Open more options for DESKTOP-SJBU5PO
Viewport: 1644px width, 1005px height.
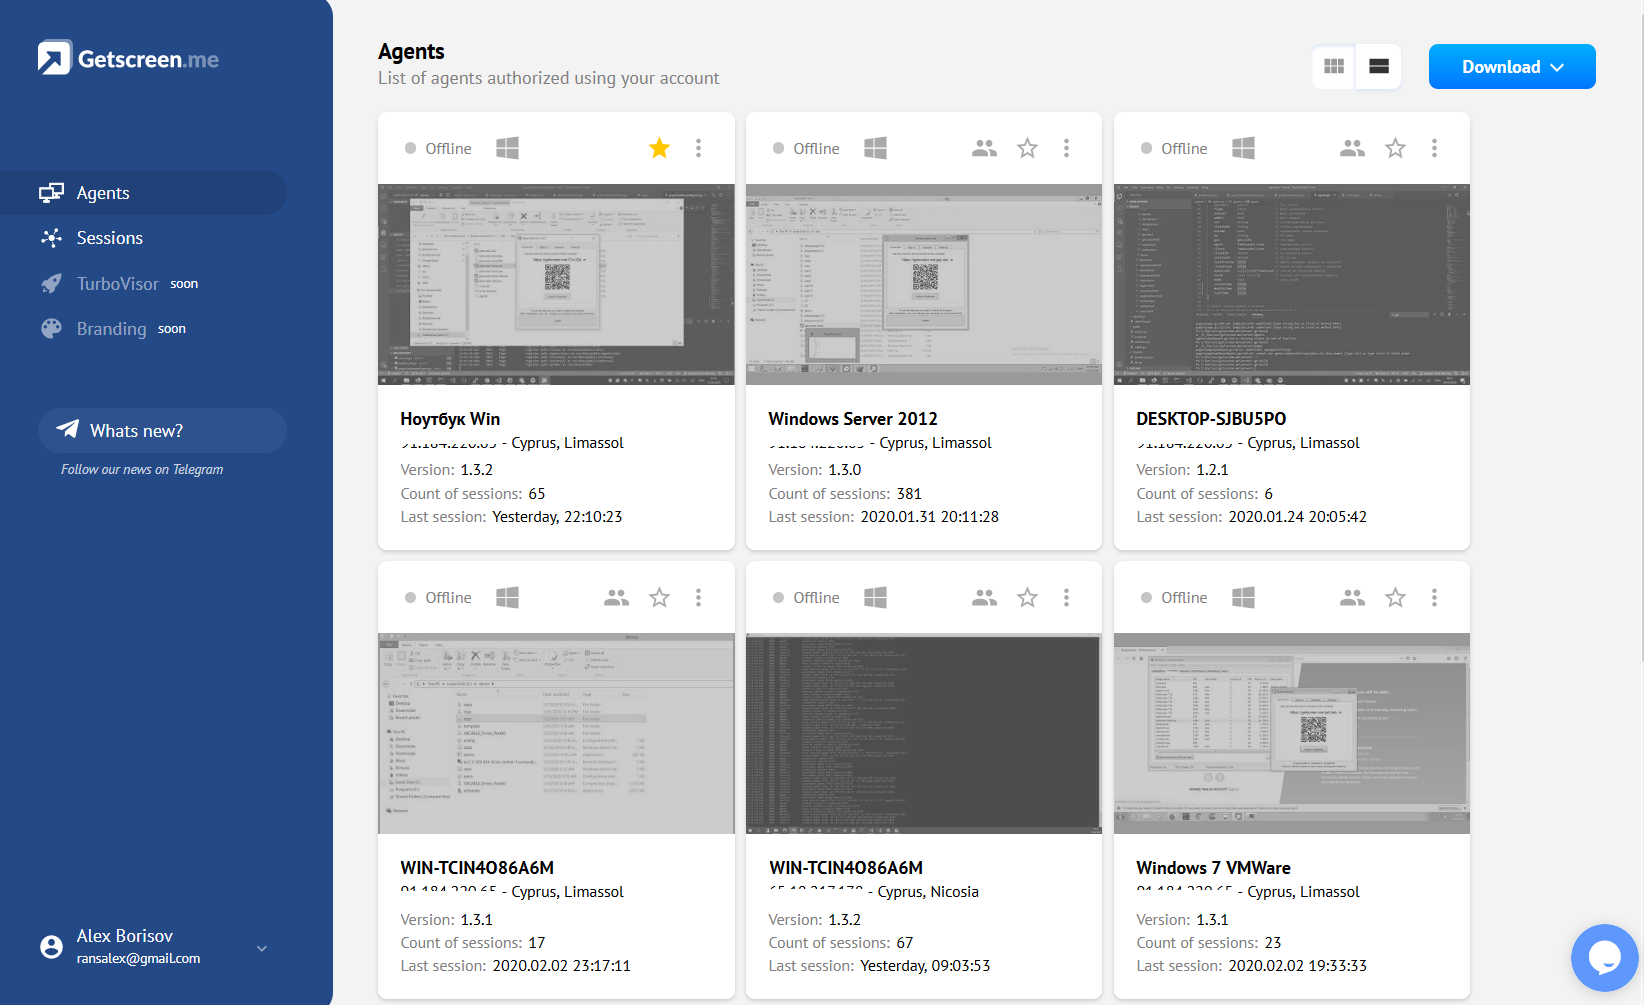[x=1434, y=148]
